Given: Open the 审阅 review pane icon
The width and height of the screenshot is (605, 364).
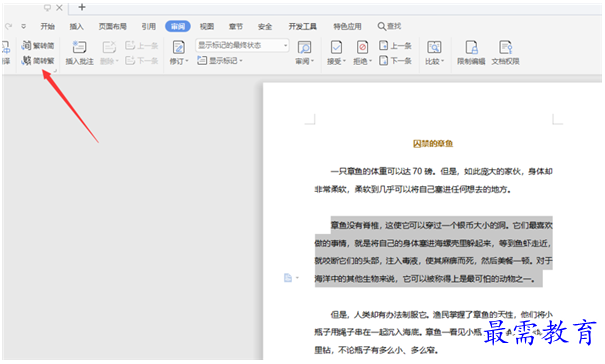Looking at the screenshot, I should pyautogui.click(x=304, y=47).
